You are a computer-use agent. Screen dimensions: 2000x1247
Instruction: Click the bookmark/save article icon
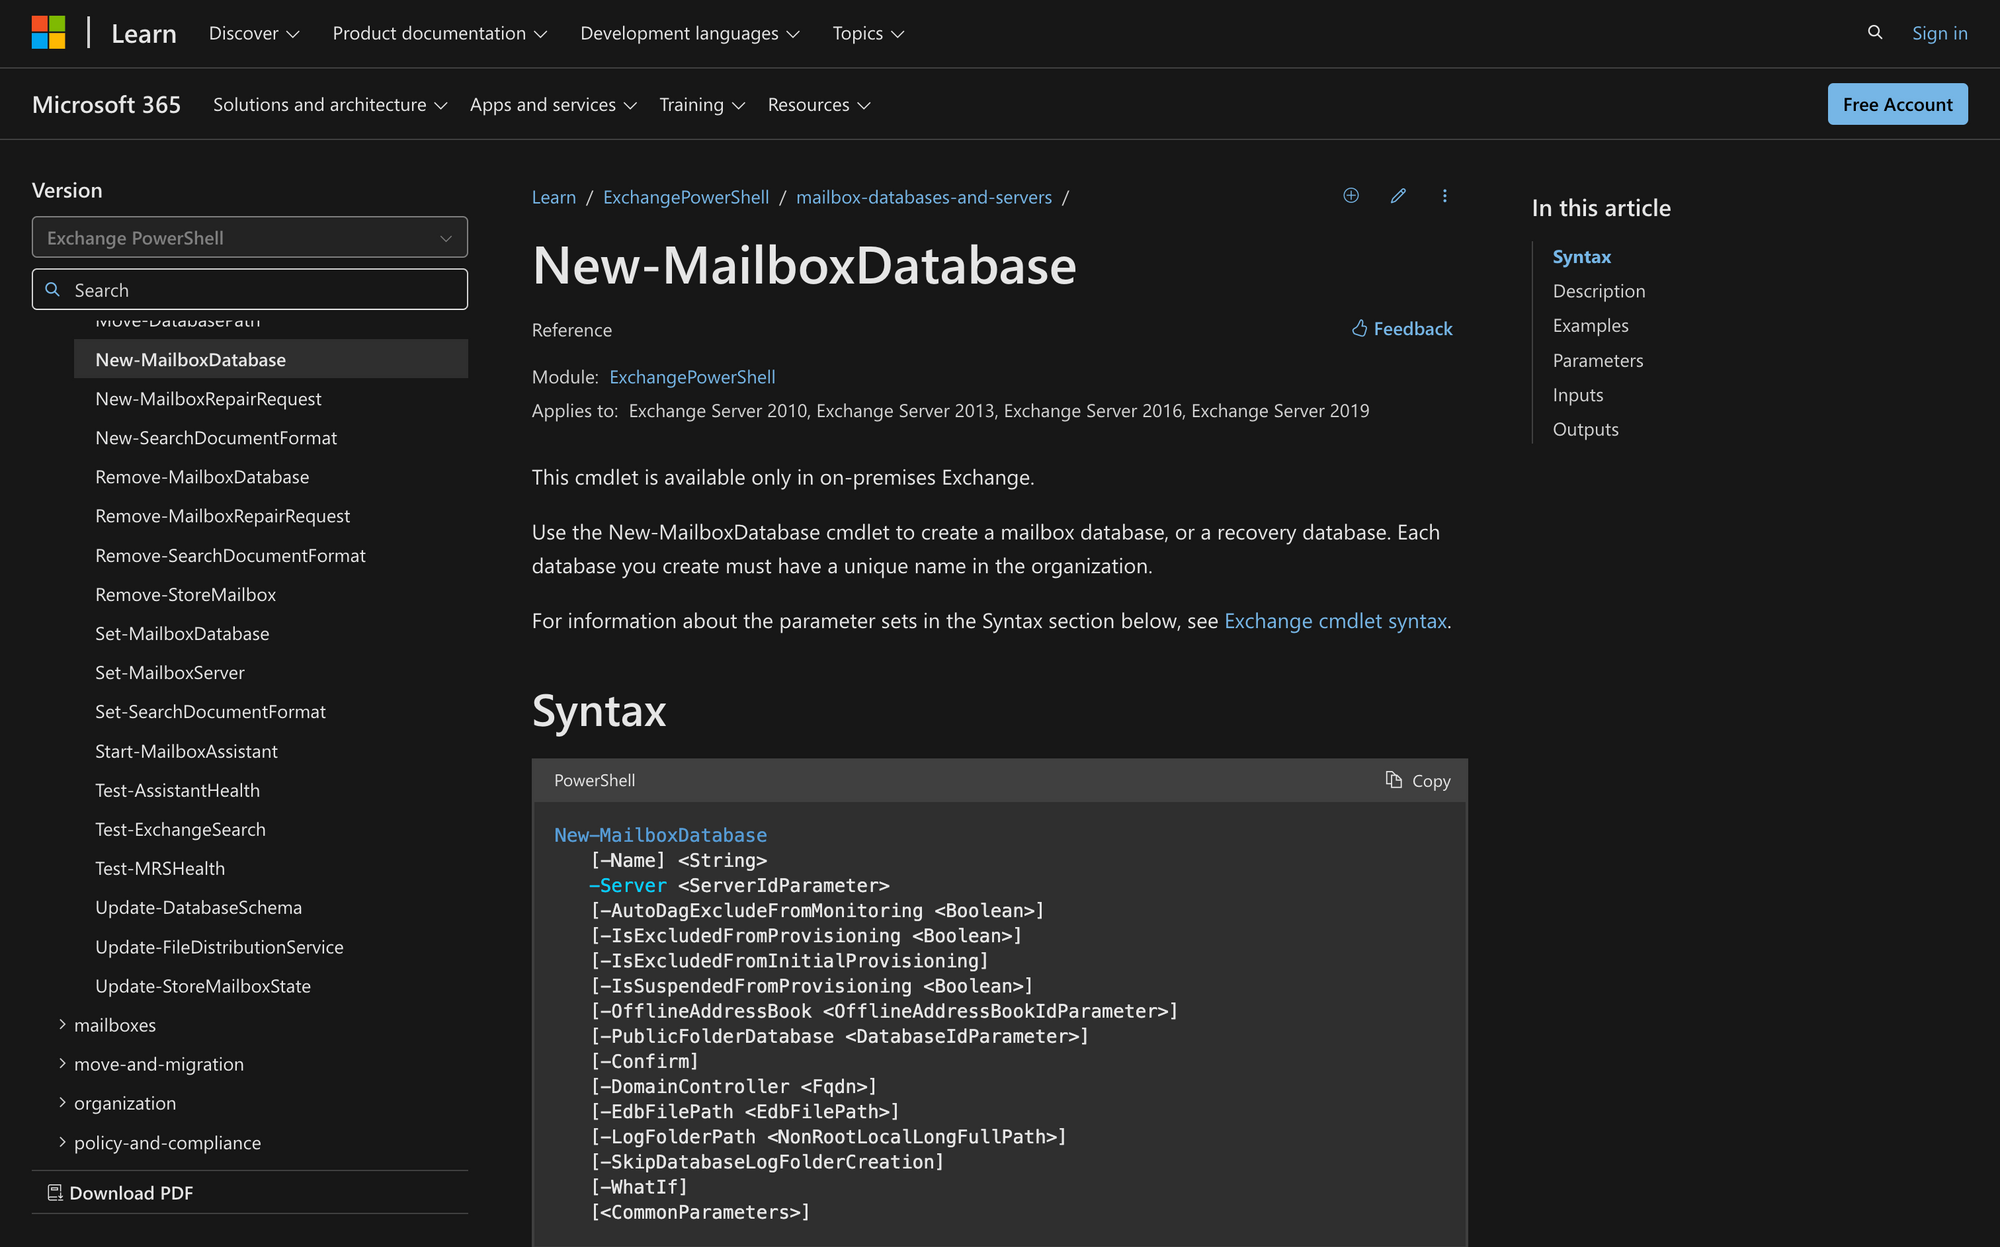pos(1351,197)
